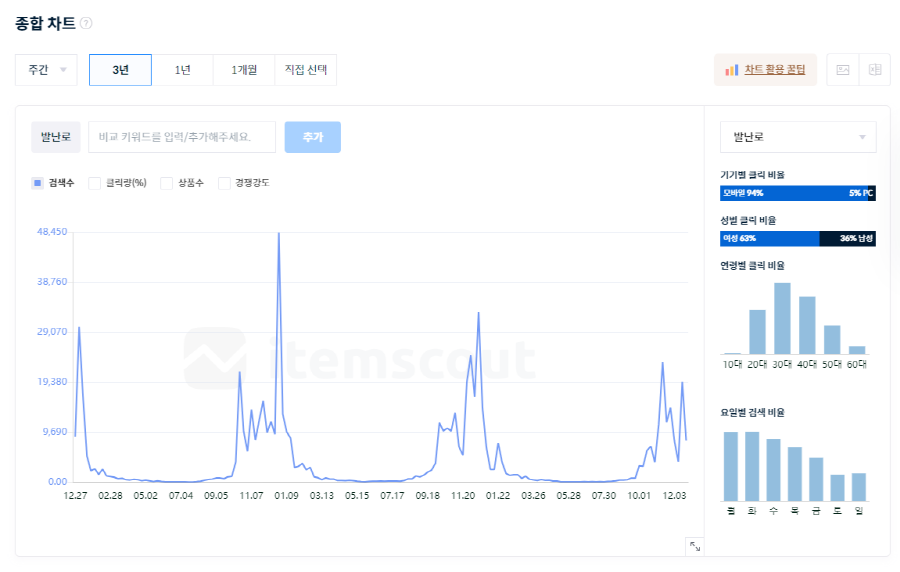Download chart as Excel icon
The width and height of the screenshot is (900, 572).
(875, 70)
